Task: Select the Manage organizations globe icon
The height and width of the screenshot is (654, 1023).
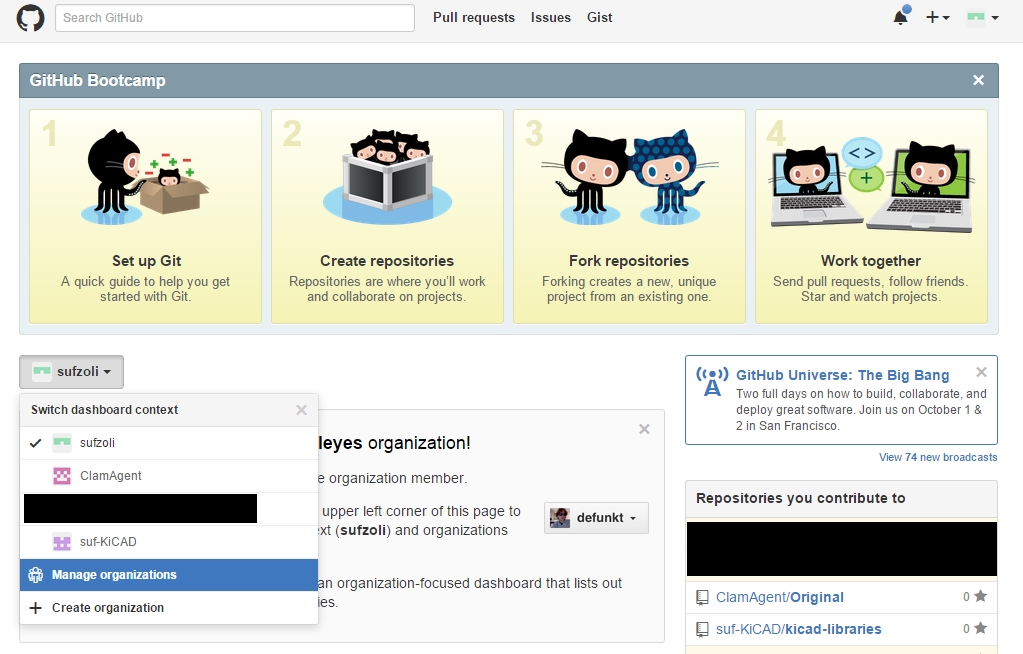Action: [37, 575]
